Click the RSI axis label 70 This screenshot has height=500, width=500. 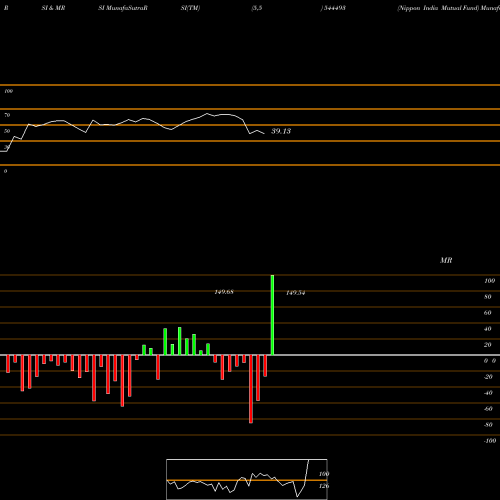7,115
